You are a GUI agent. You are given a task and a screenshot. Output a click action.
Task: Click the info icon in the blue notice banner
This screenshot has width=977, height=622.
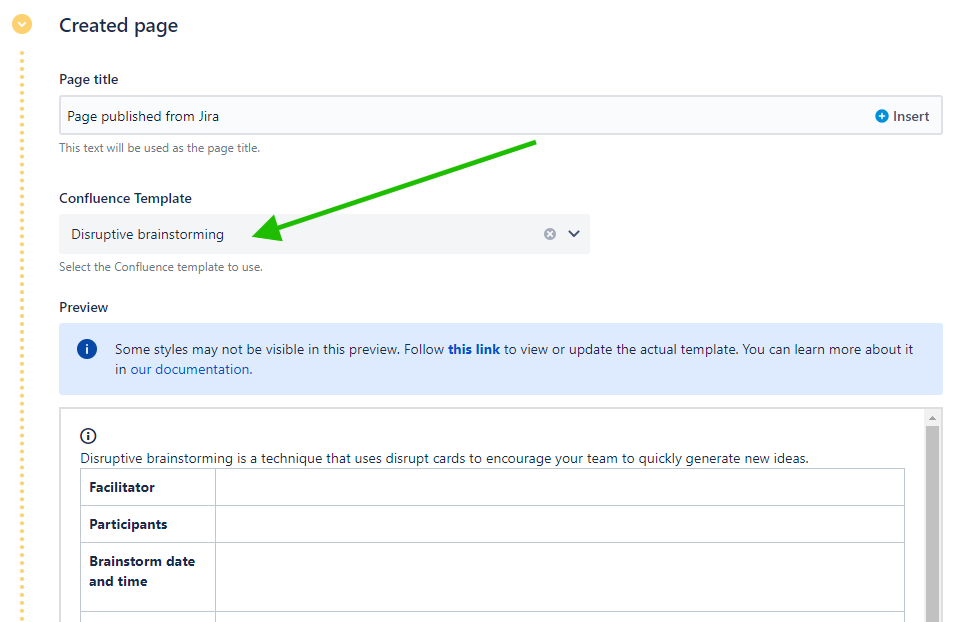(x=87, y=349)
